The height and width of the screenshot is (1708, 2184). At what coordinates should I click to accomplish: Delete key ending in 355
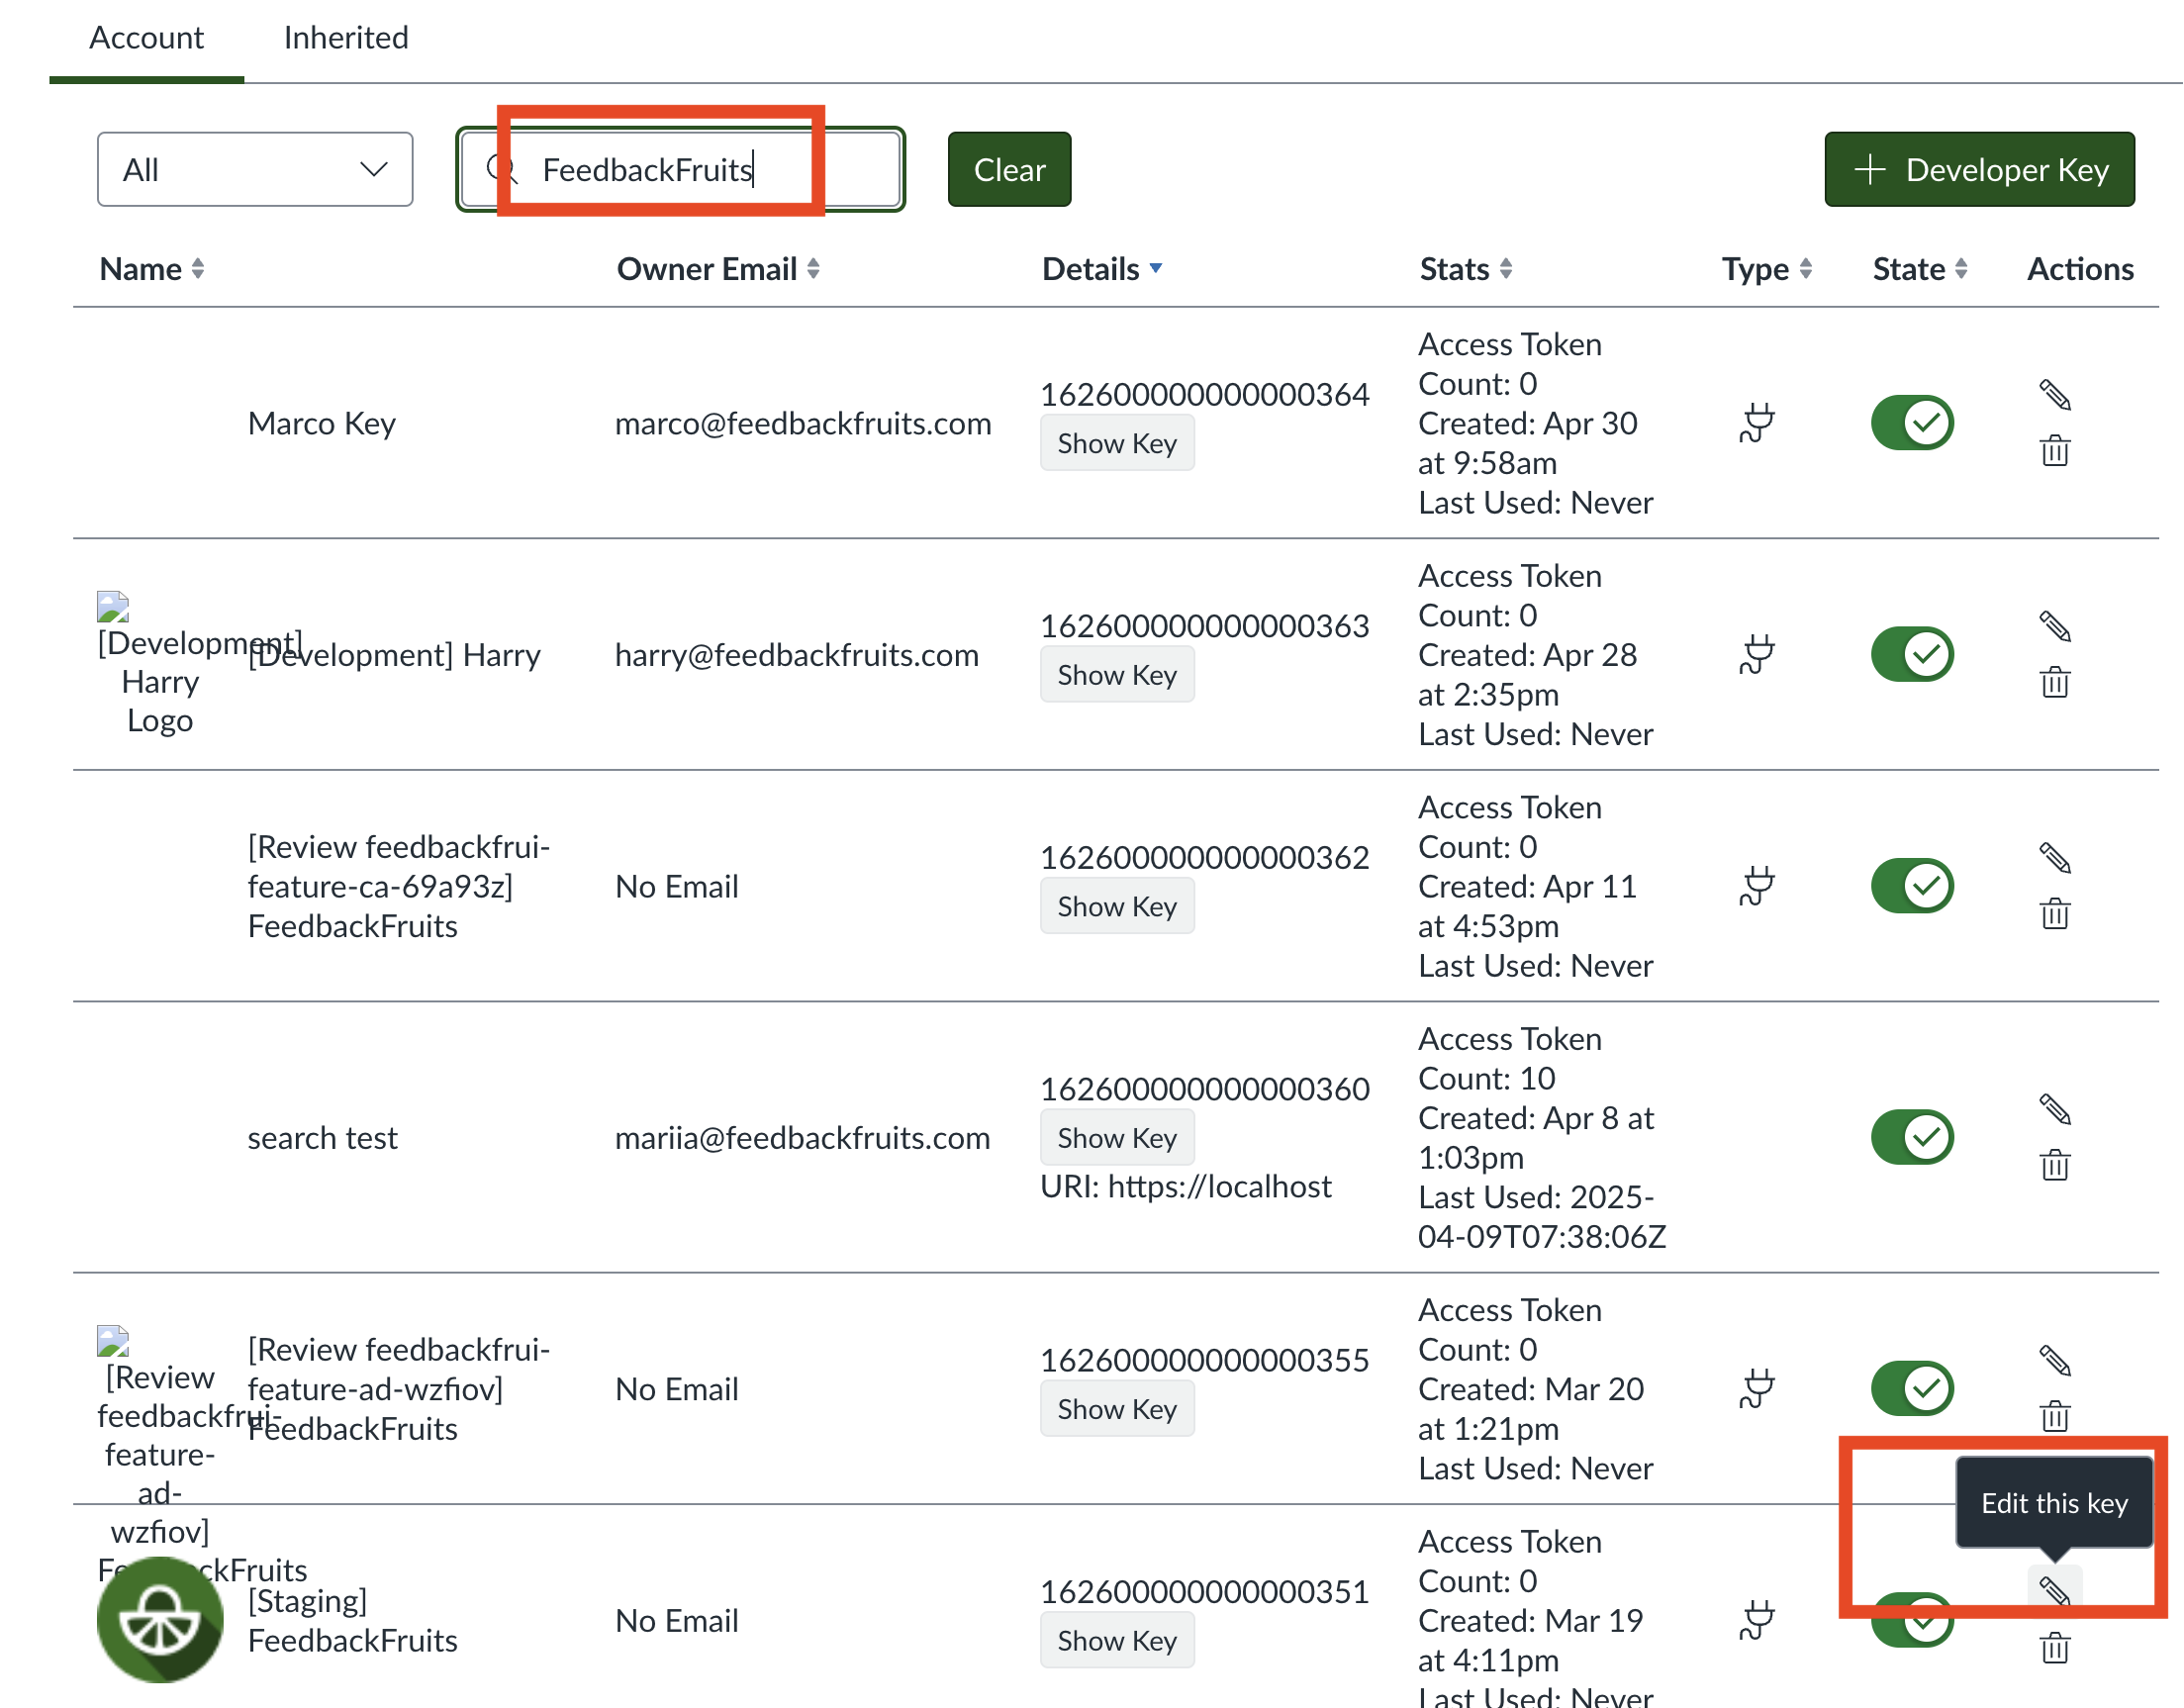(x=2054, y=1416)
